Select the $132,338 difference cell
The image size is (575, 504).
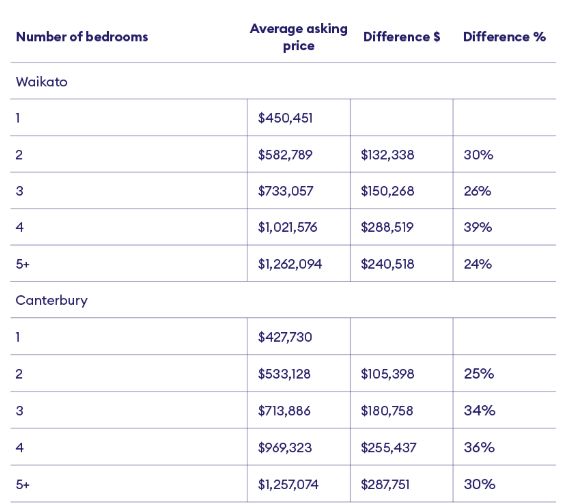(x=388, y=154)
